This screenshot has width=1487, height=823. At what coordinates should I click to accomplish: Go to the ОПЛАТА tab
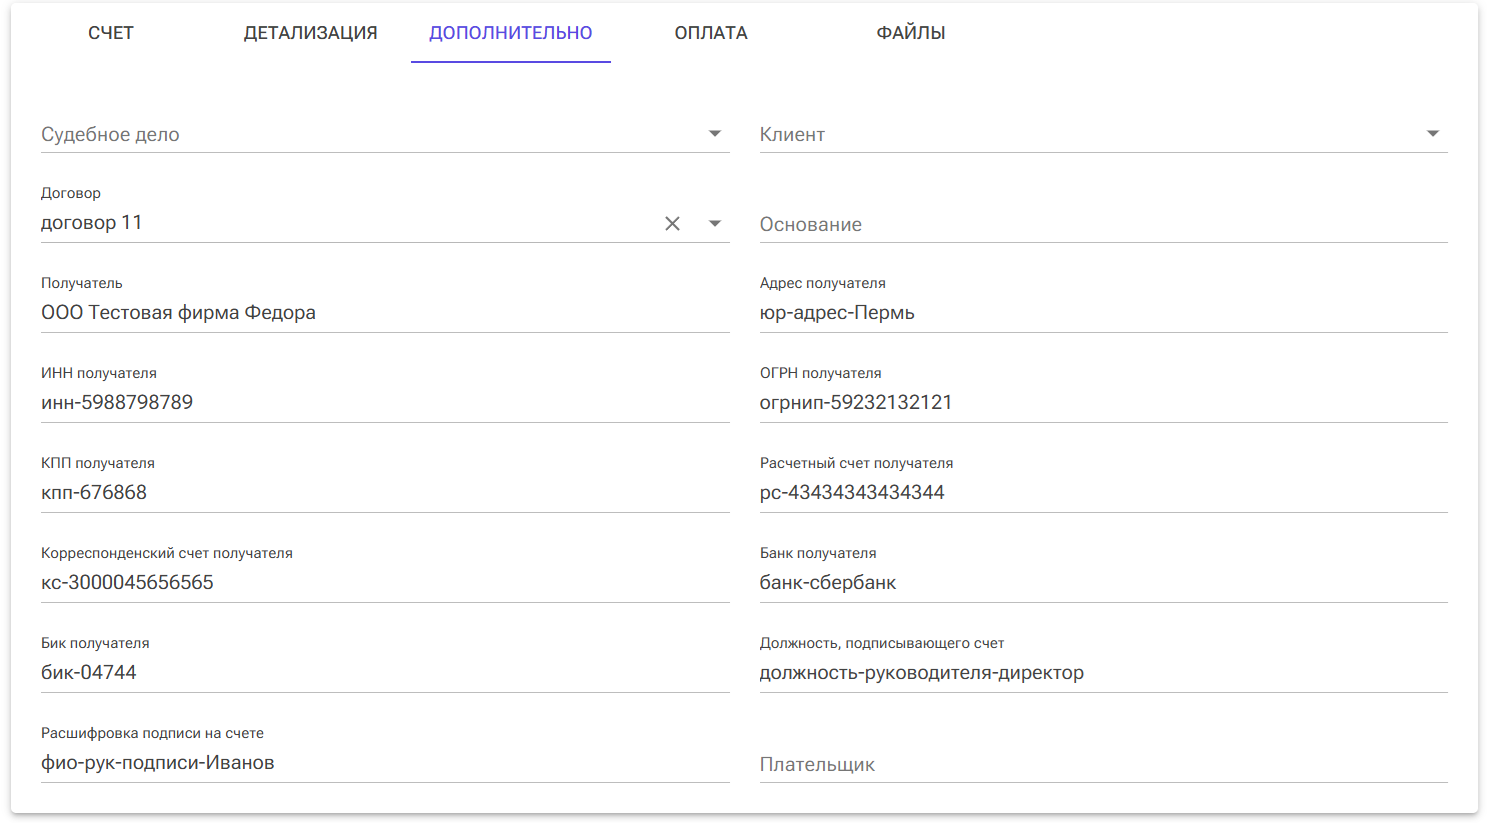[x=711, y=33]
